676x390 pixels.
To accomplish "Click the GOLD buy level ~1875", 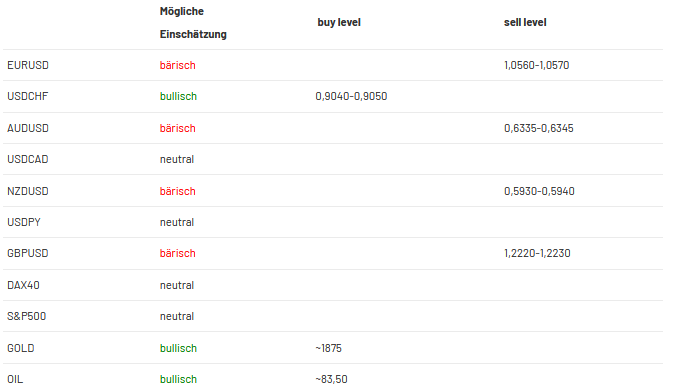I will coord(329,348).
